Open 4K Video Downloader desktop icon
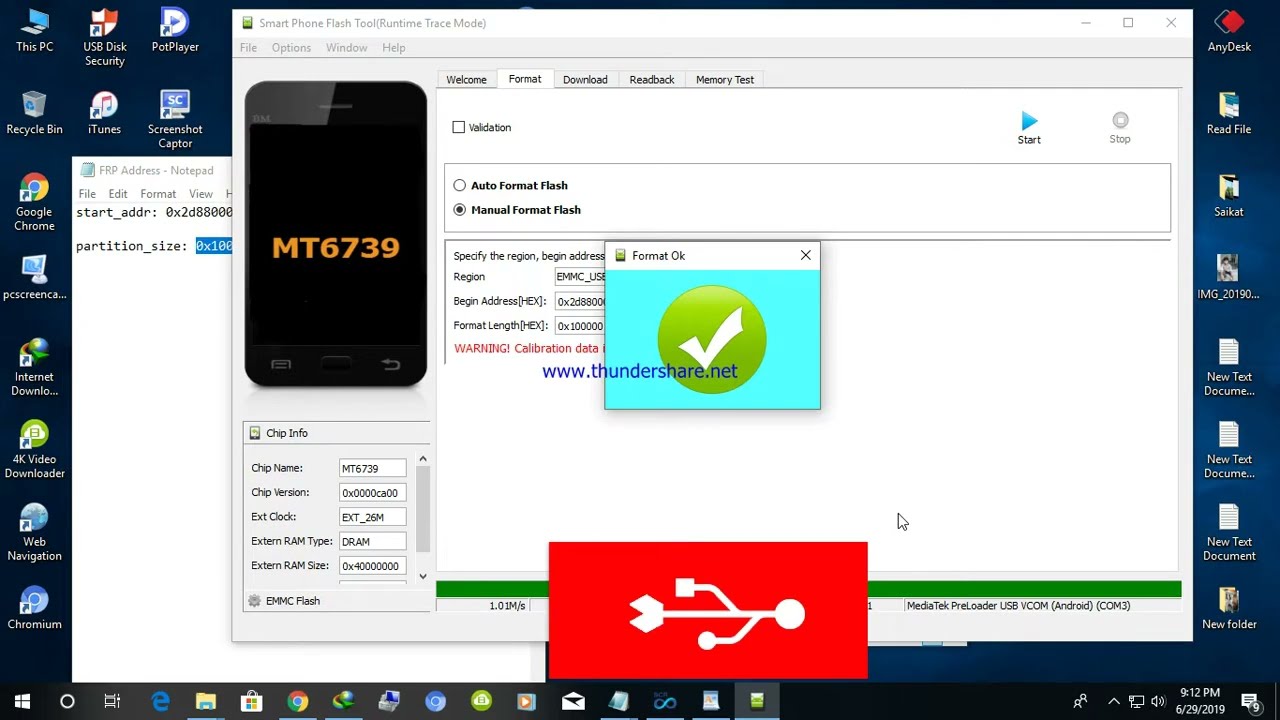The width and height of the screenshot is (1280, 720). 34,449
